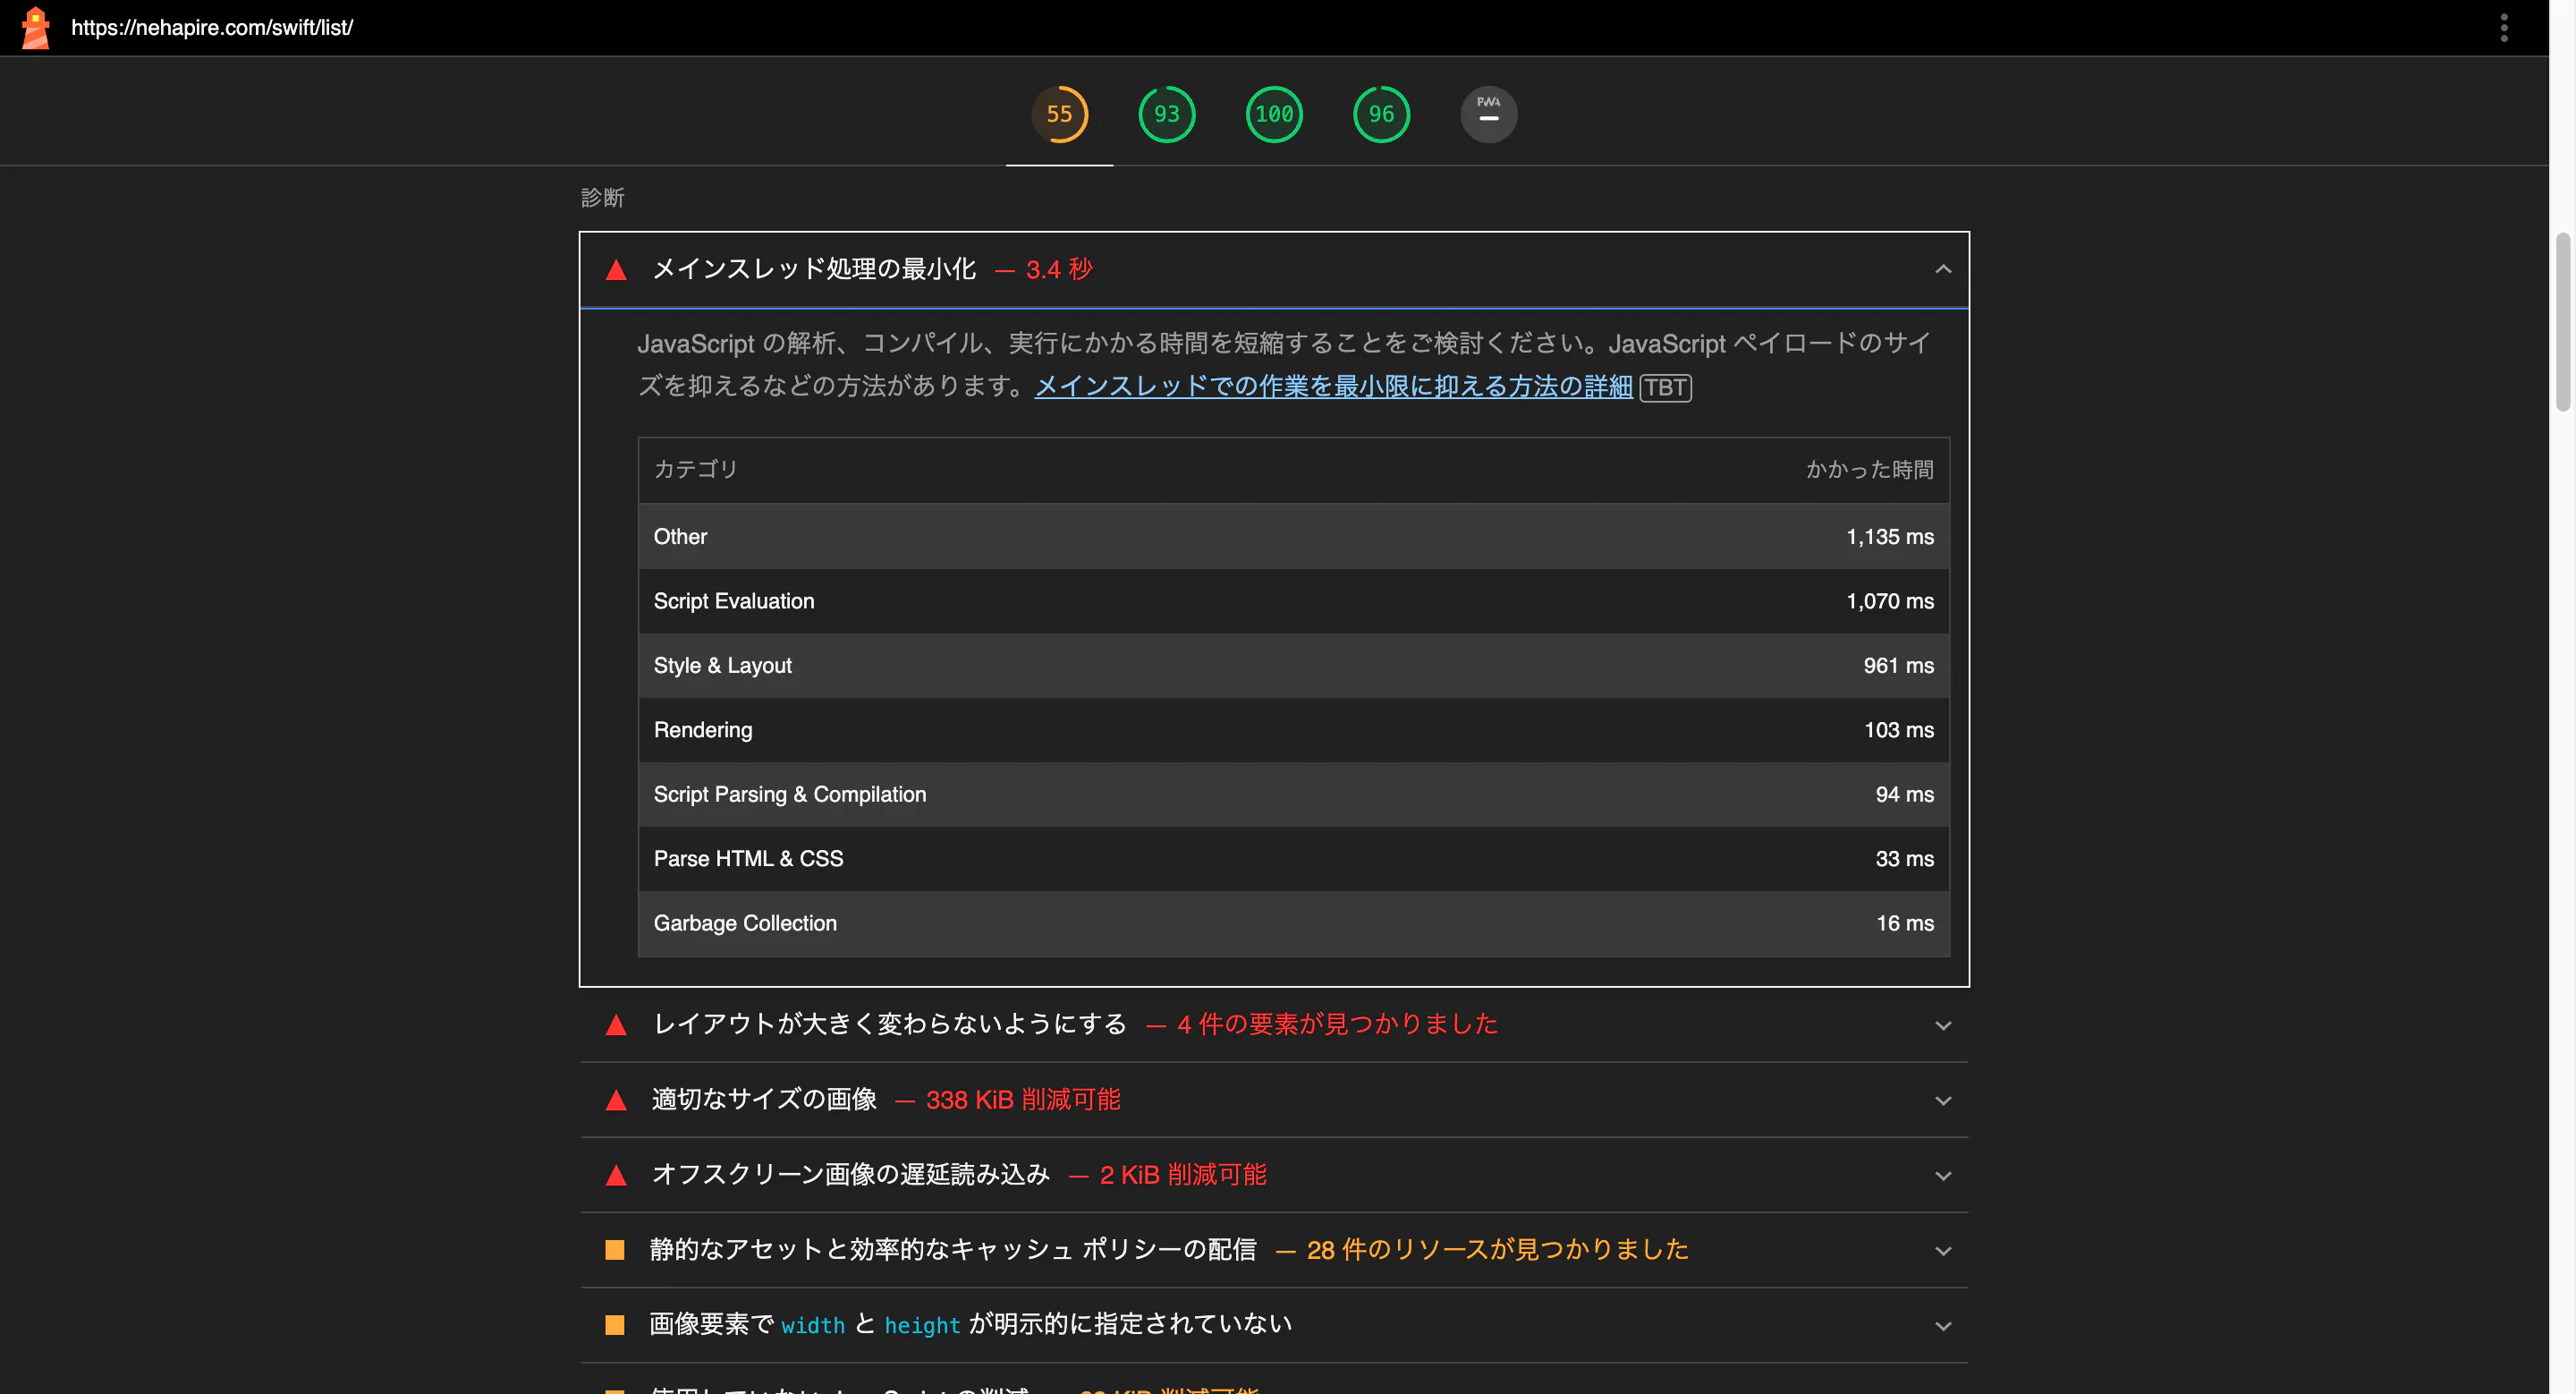
Task: Click the red triangle beside メインスレッド処理の最小化
Action: tap(616, 270)
